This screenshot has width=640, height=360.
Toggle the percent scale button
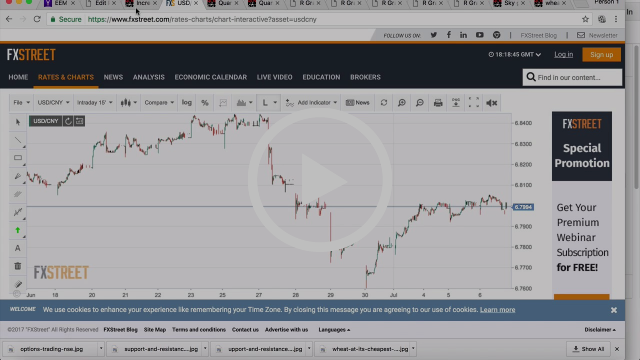204,103
